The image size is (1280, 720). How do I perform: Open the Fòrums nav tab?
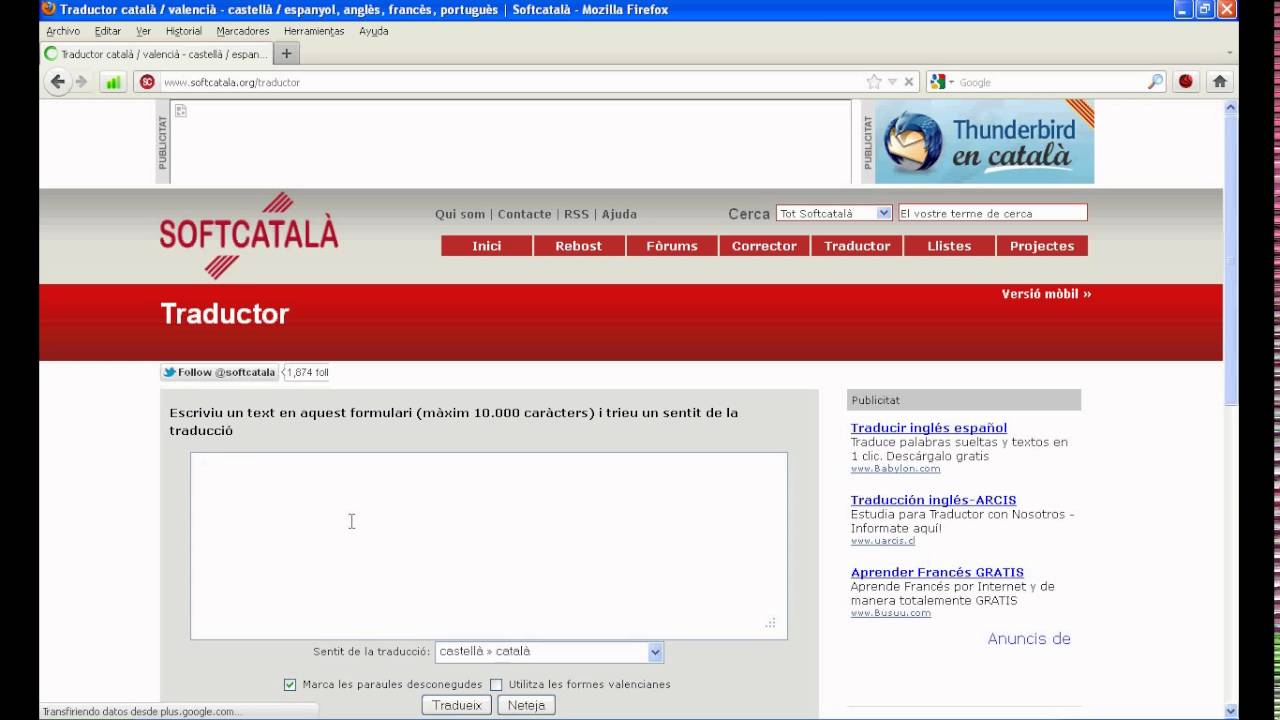(672, 246)
